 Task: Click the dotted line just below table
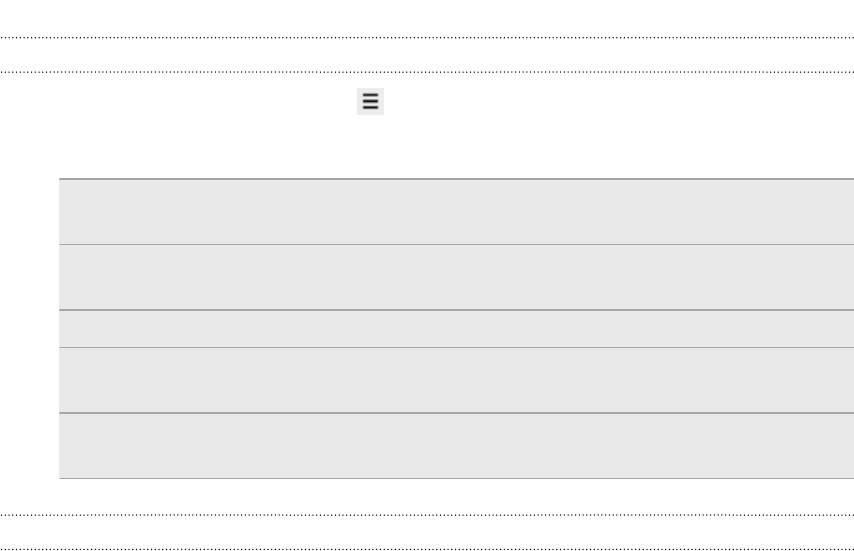pyautogui.click(x=427, y=515)
